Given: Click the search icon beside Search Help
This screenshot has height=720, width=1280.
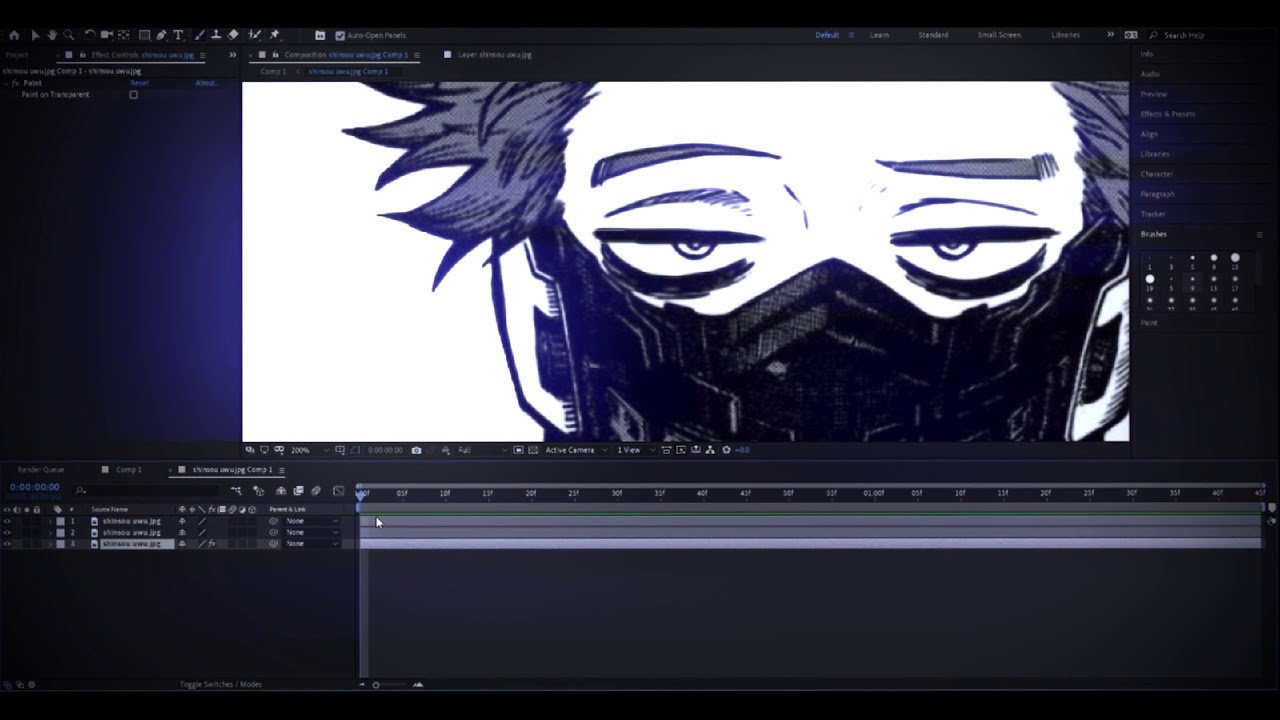Looking at the screenshot, I should [x=1154, y=35].
